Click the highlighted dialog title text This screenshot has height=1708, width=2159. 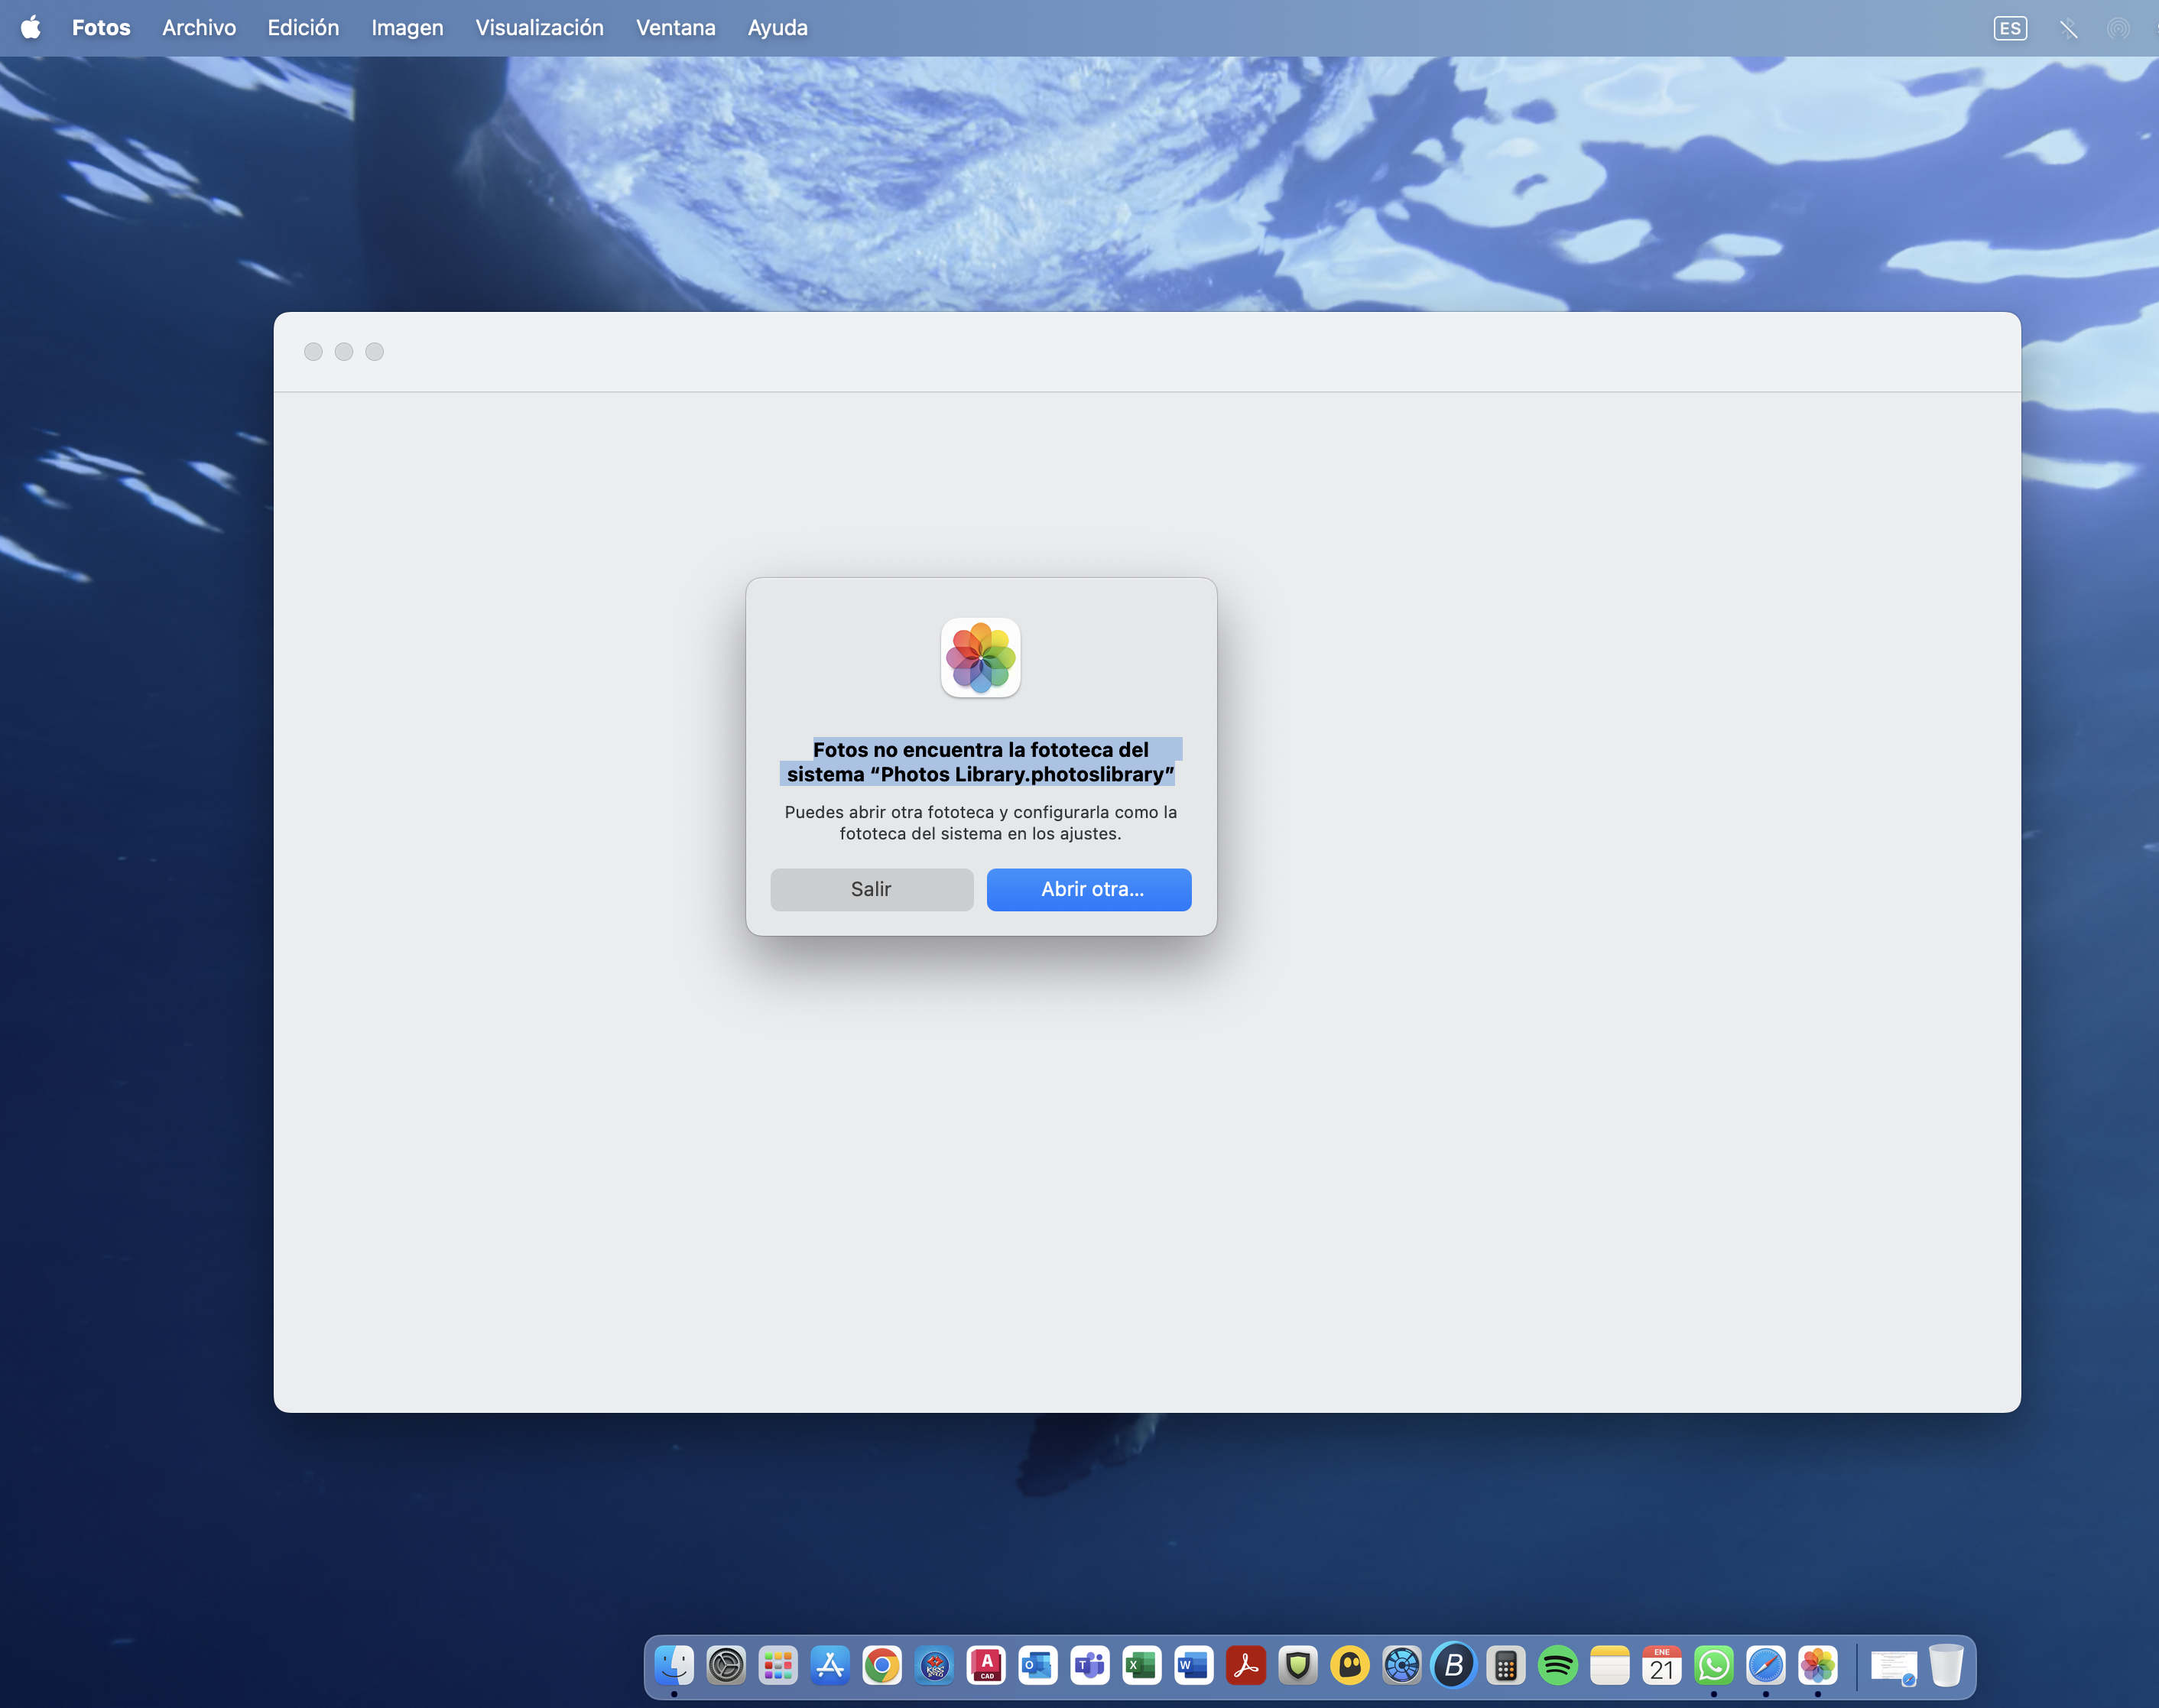pyautogui.click(x=980, y=761)
